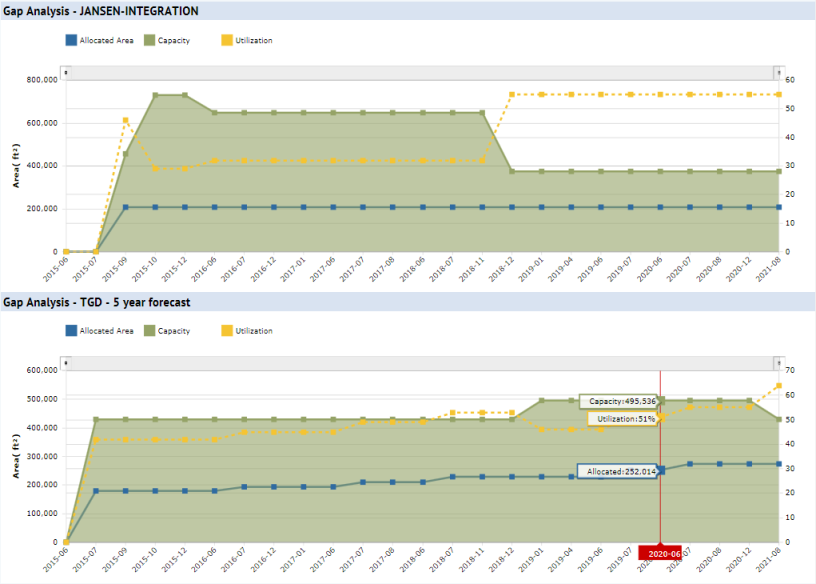Grab the right scrollbar handle of JANSEN-INTEGRATION chart
The width and height of the screenshot is (816, 584).
point(779,73)
